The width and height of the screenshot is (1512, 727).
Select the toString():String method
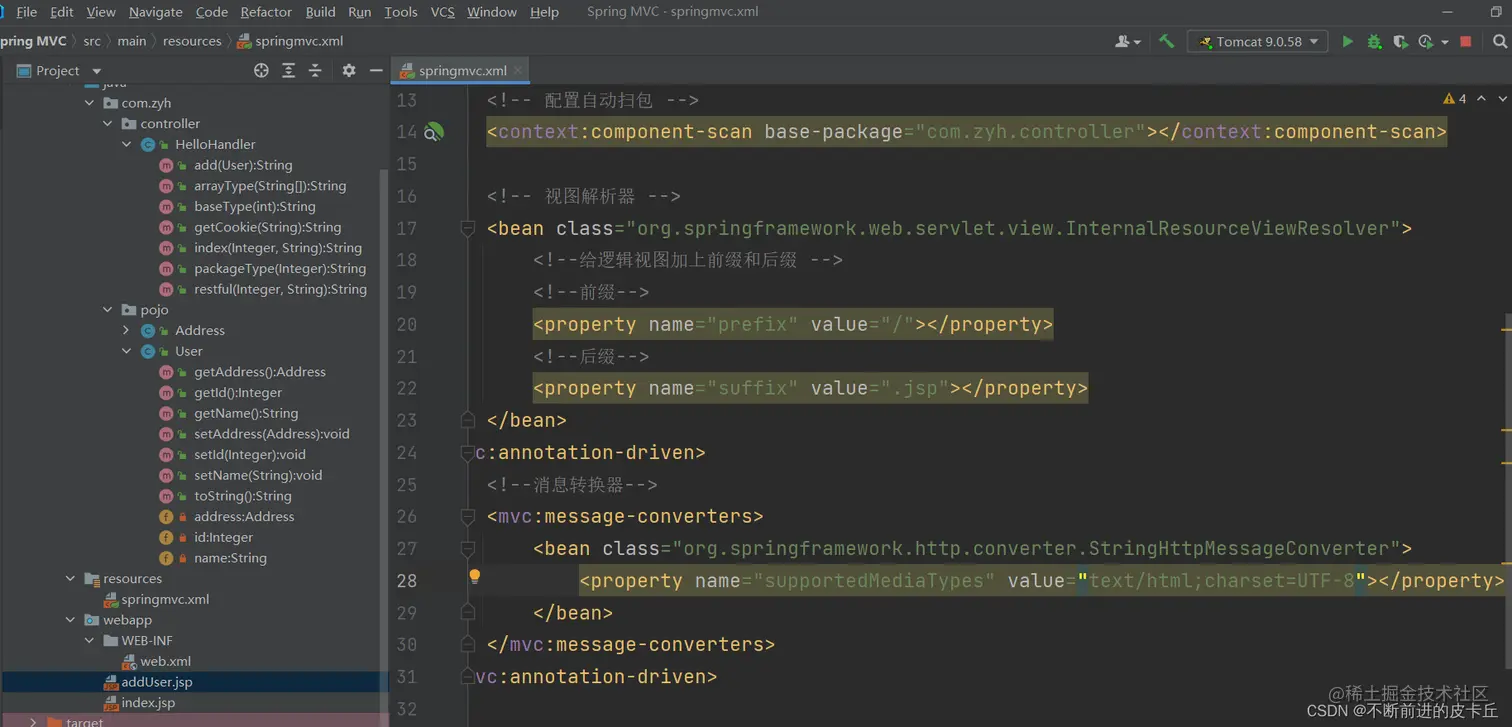(242, 496)
